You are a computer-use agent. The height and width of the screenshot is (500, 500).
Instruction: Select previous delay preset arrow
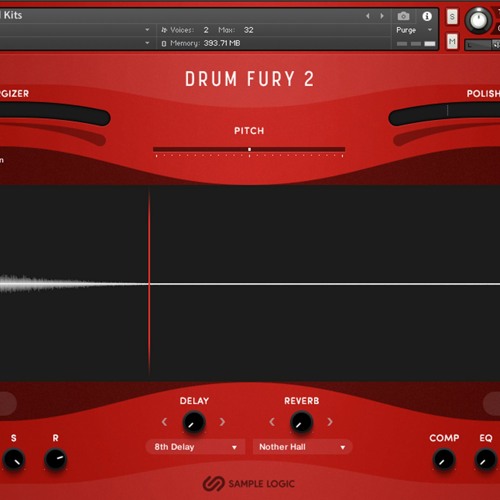164,422
